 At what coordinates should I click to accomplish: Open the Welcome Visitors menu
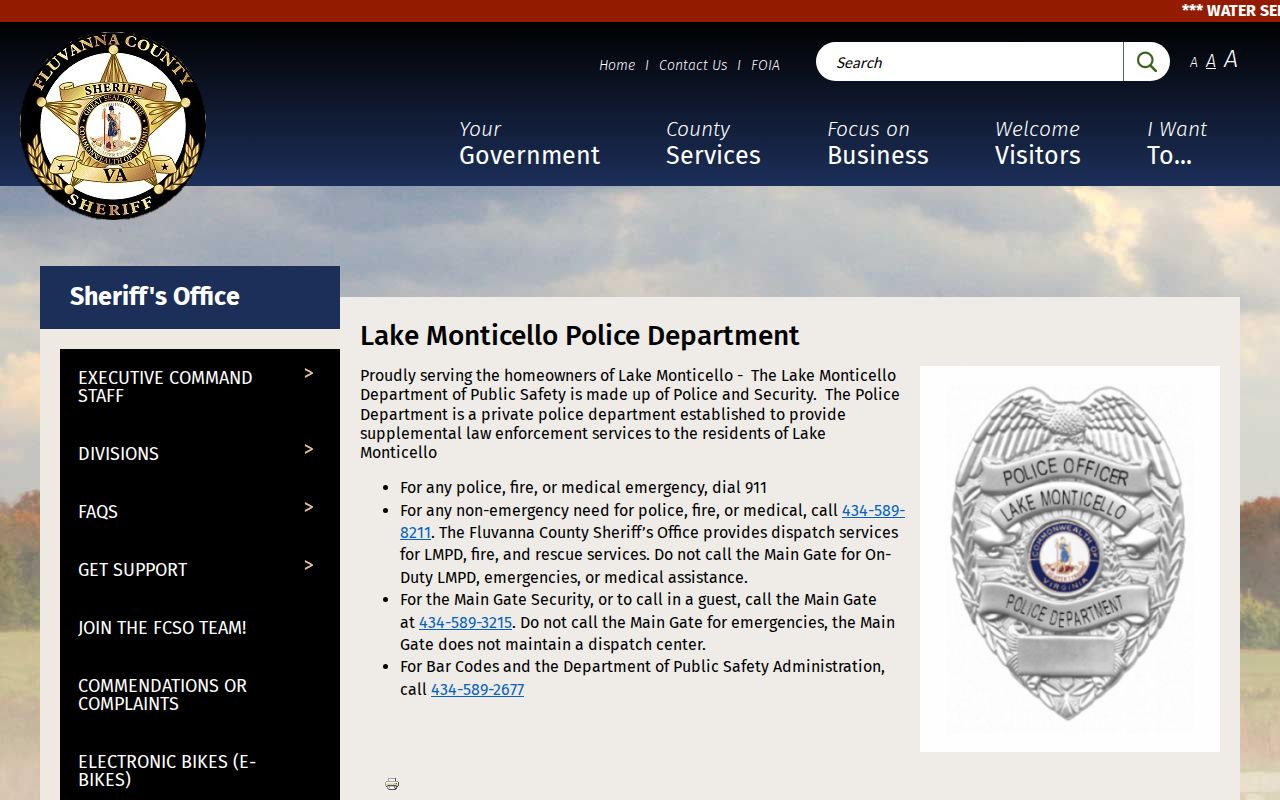click(x=1038, y=143)
